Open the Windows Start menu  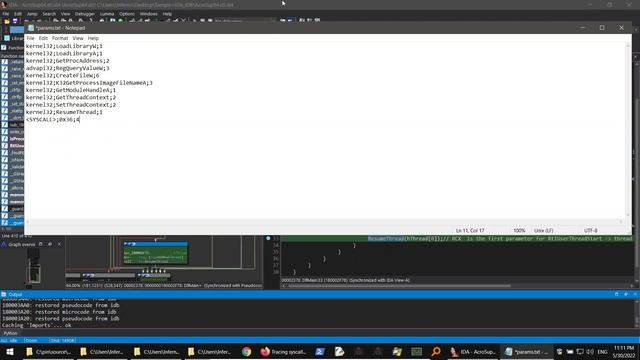coord(9,352)
